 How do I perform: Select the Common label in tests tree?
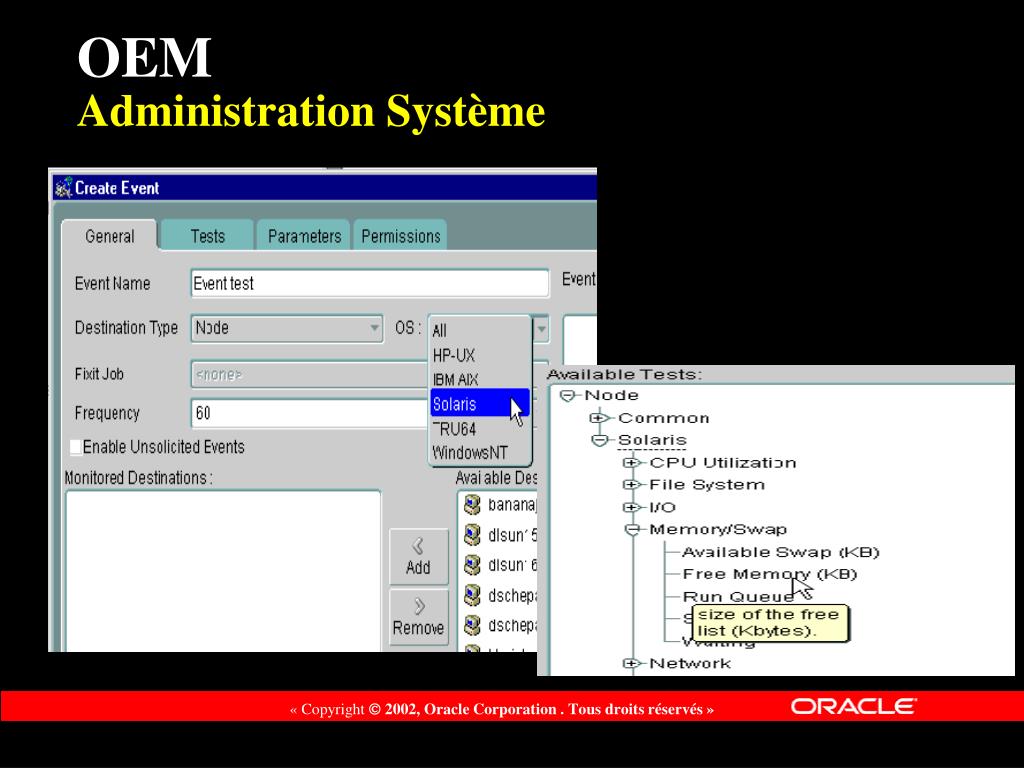point(664,418)
